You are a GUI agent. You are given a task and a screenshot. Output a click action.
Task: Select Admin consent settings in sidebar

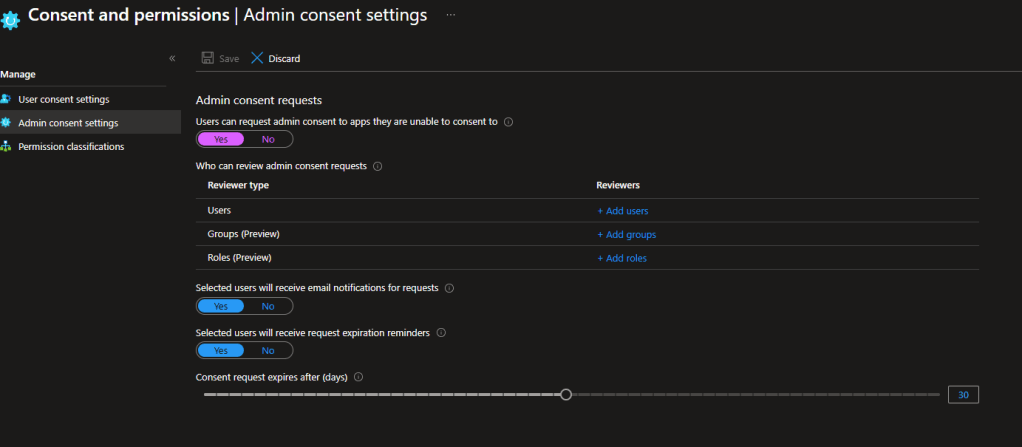tap(67, 123)
